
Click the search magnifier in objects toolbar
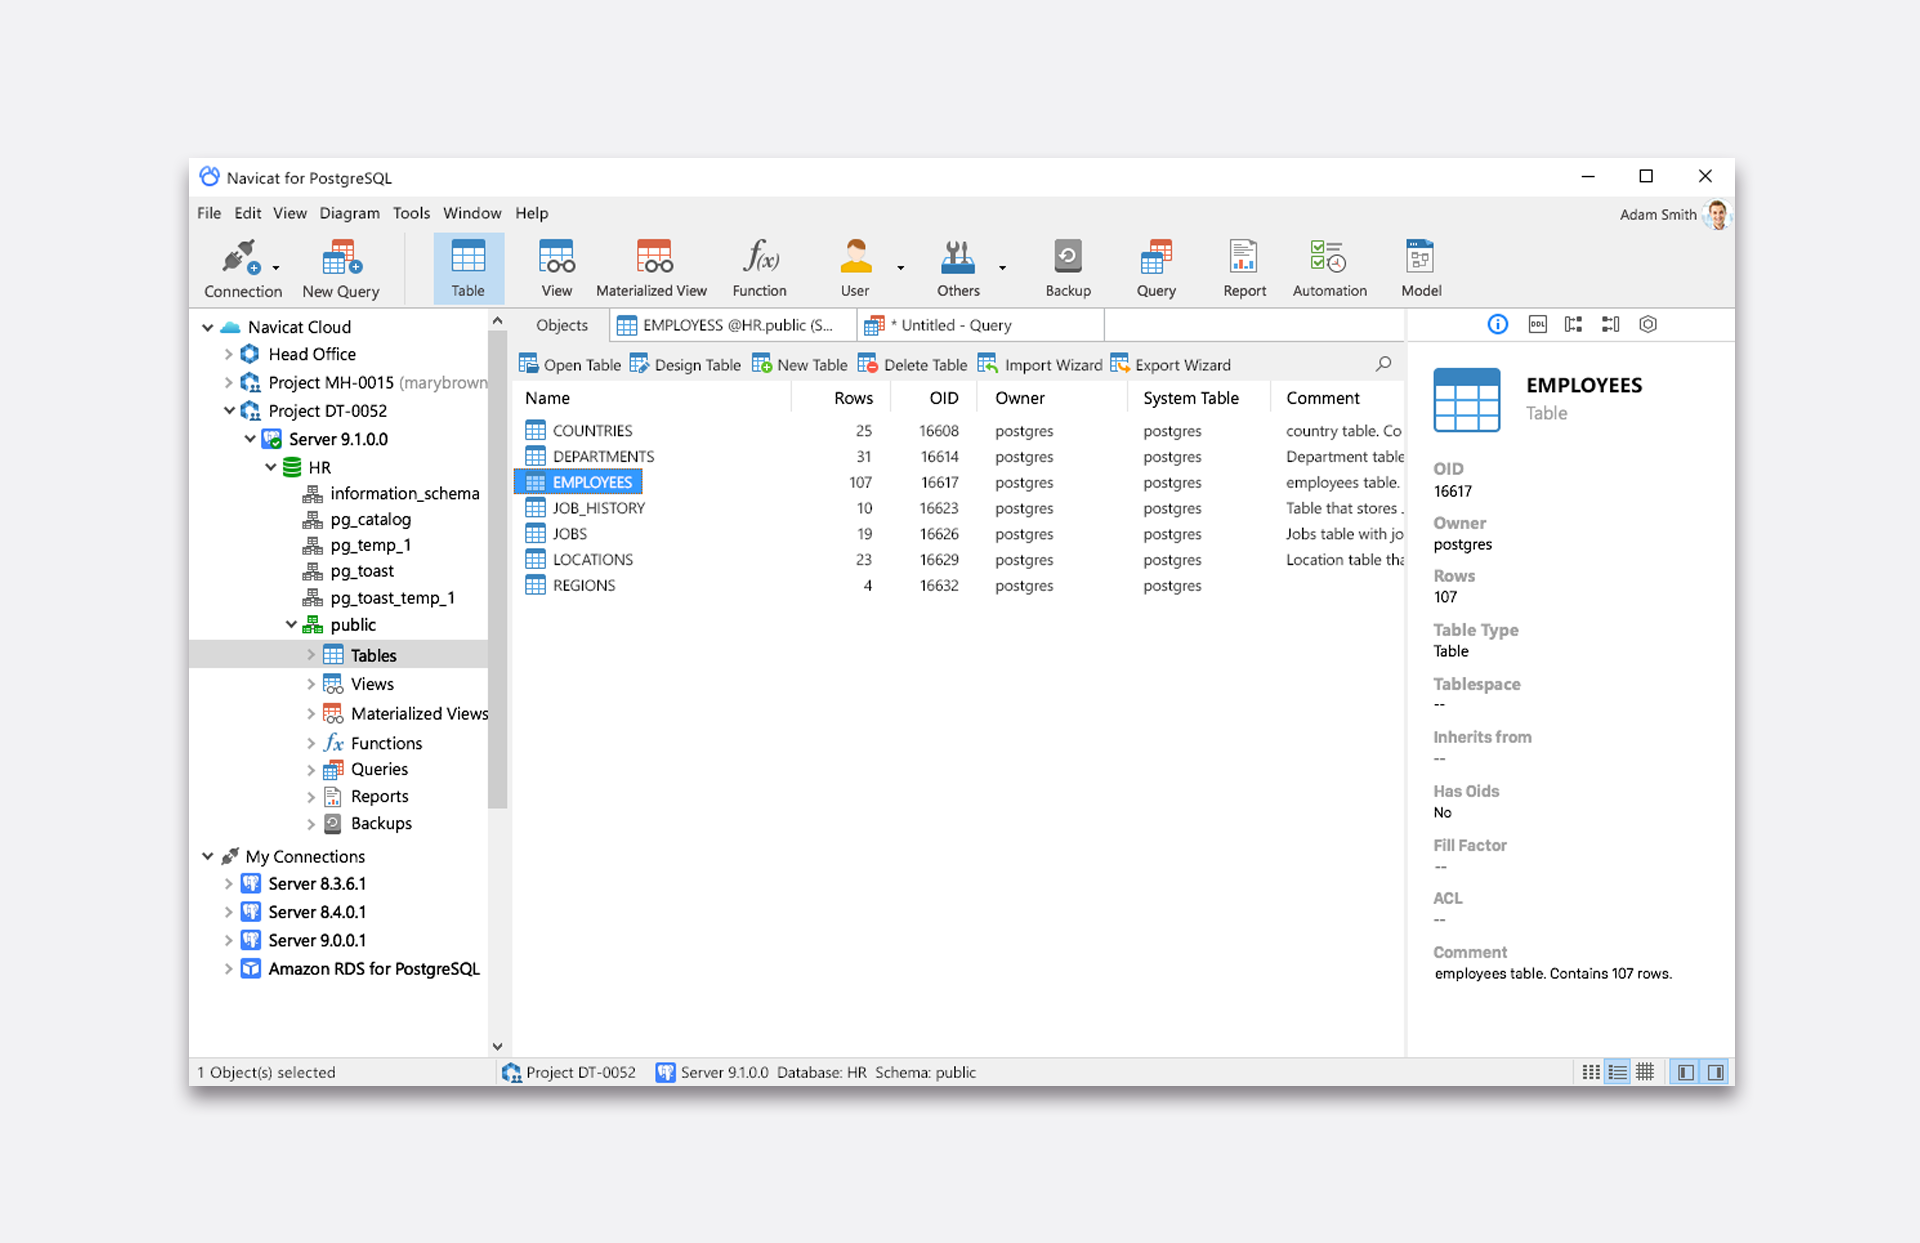(1383, 364)
